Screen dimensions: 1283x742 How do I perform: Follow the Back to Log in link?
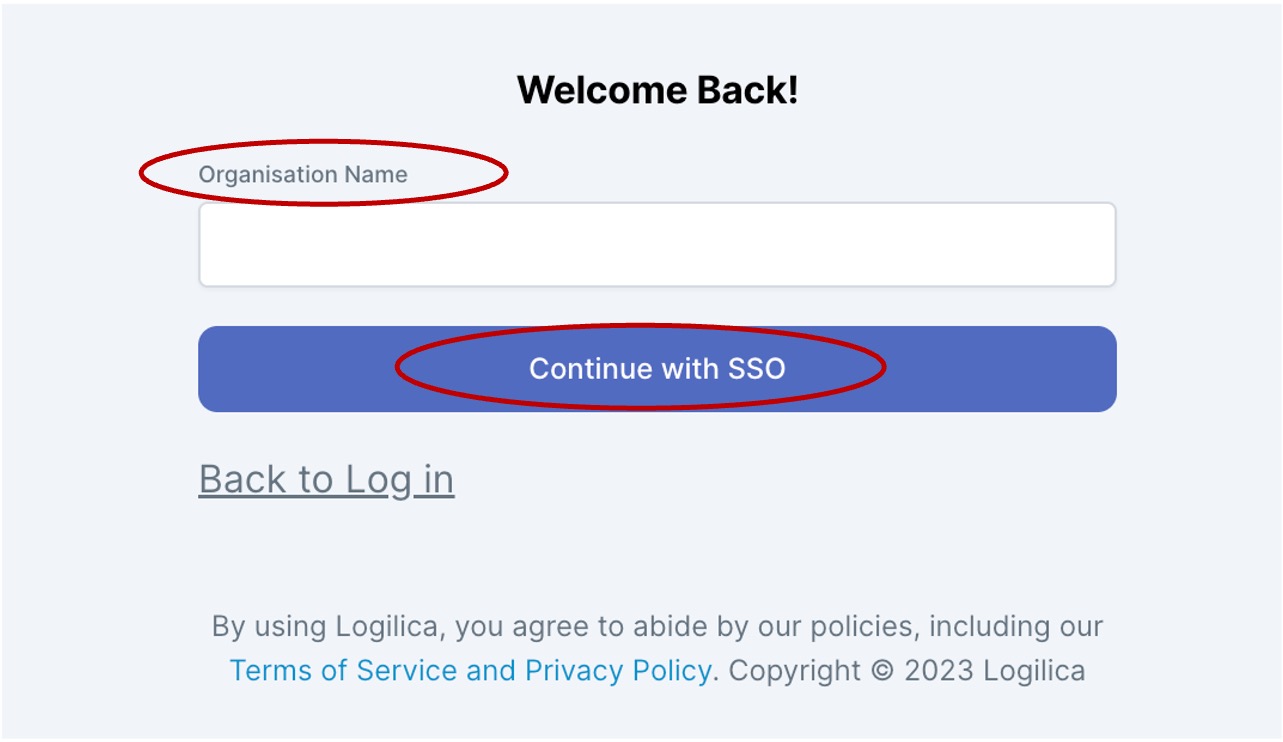[326, 479]
